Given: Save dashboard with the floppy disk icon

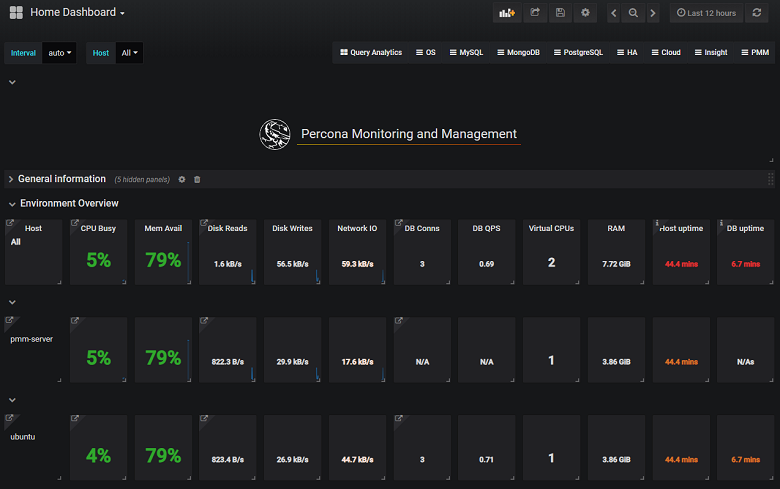Looking at the screenshot, I should 560,13.
